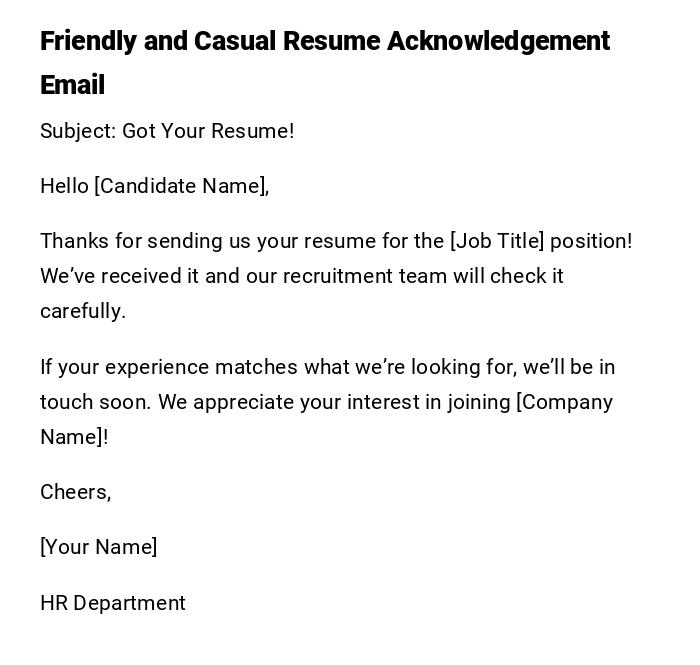Click the "[Company" placeholder word
This screenshot has height=665, width=700.
pyautogui.click(x=564, y=402)
